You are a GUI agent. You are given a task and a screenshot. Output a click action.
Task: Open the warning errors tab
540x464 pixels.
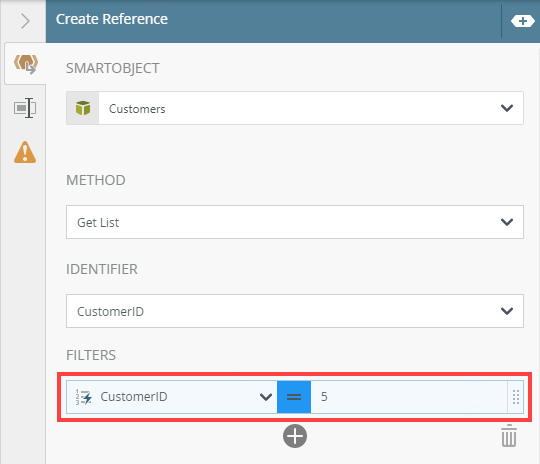(25, 152)
